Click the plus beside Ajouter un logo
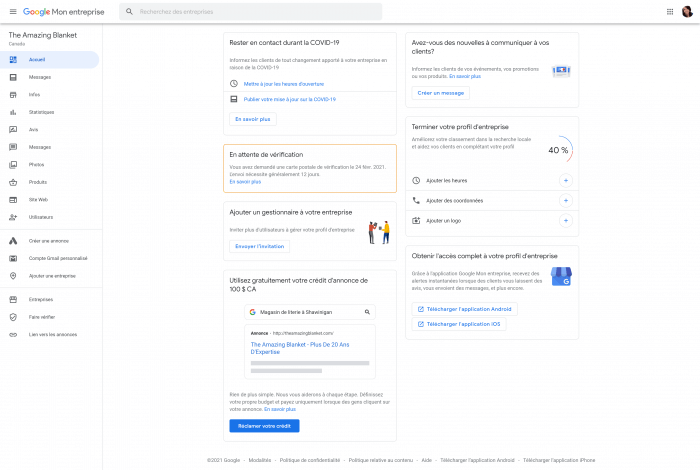Screen dimensions: 700x470 tap(566, 220)
